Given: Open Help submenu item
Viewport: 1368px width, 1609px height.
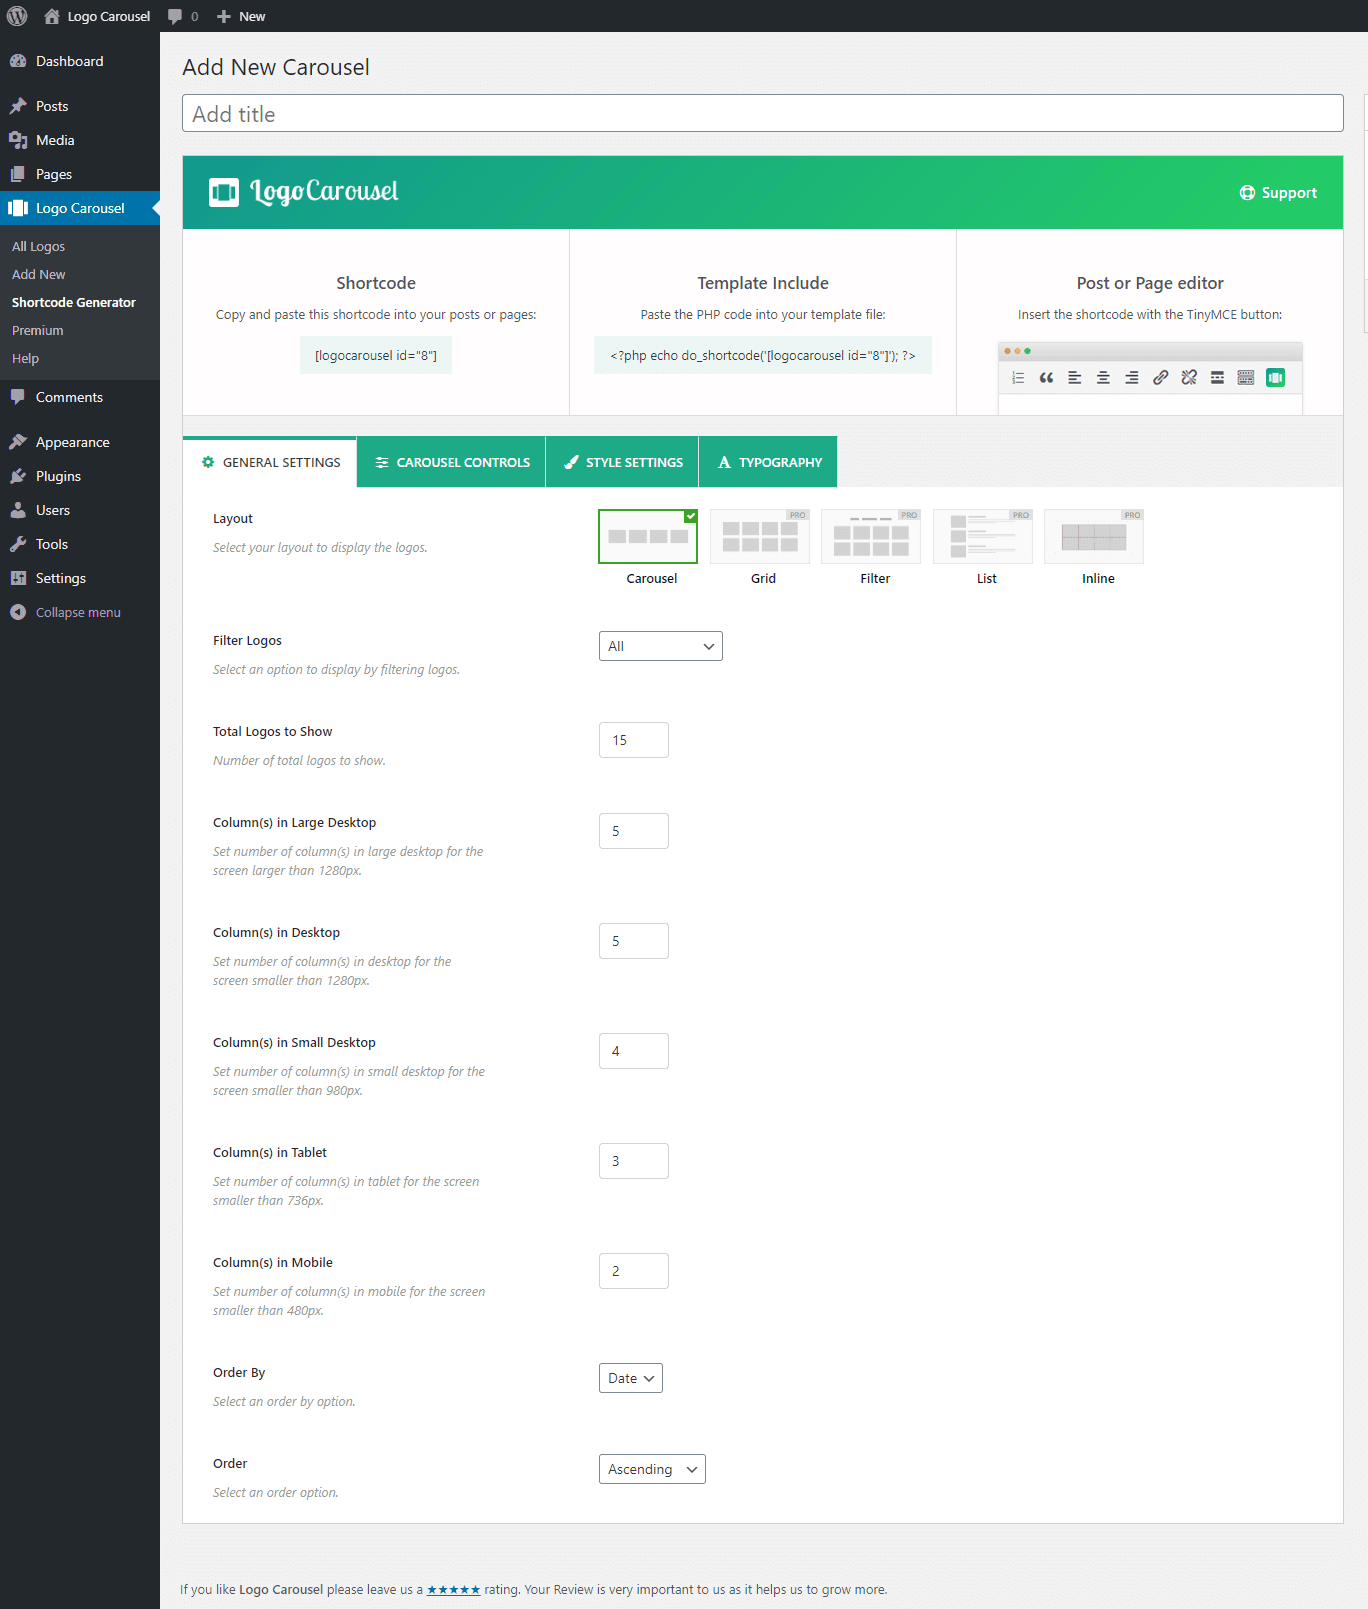Looking at the screenshot, I should coord(25,358).
